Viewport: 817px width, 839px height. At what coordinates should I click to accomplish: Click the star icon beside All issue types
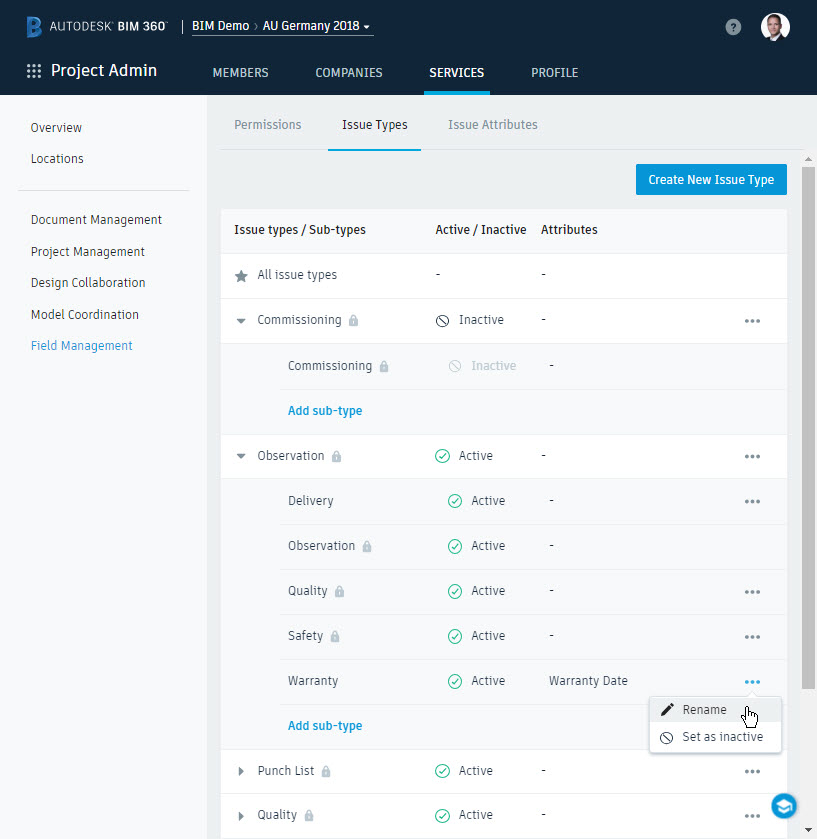(240, 275)
